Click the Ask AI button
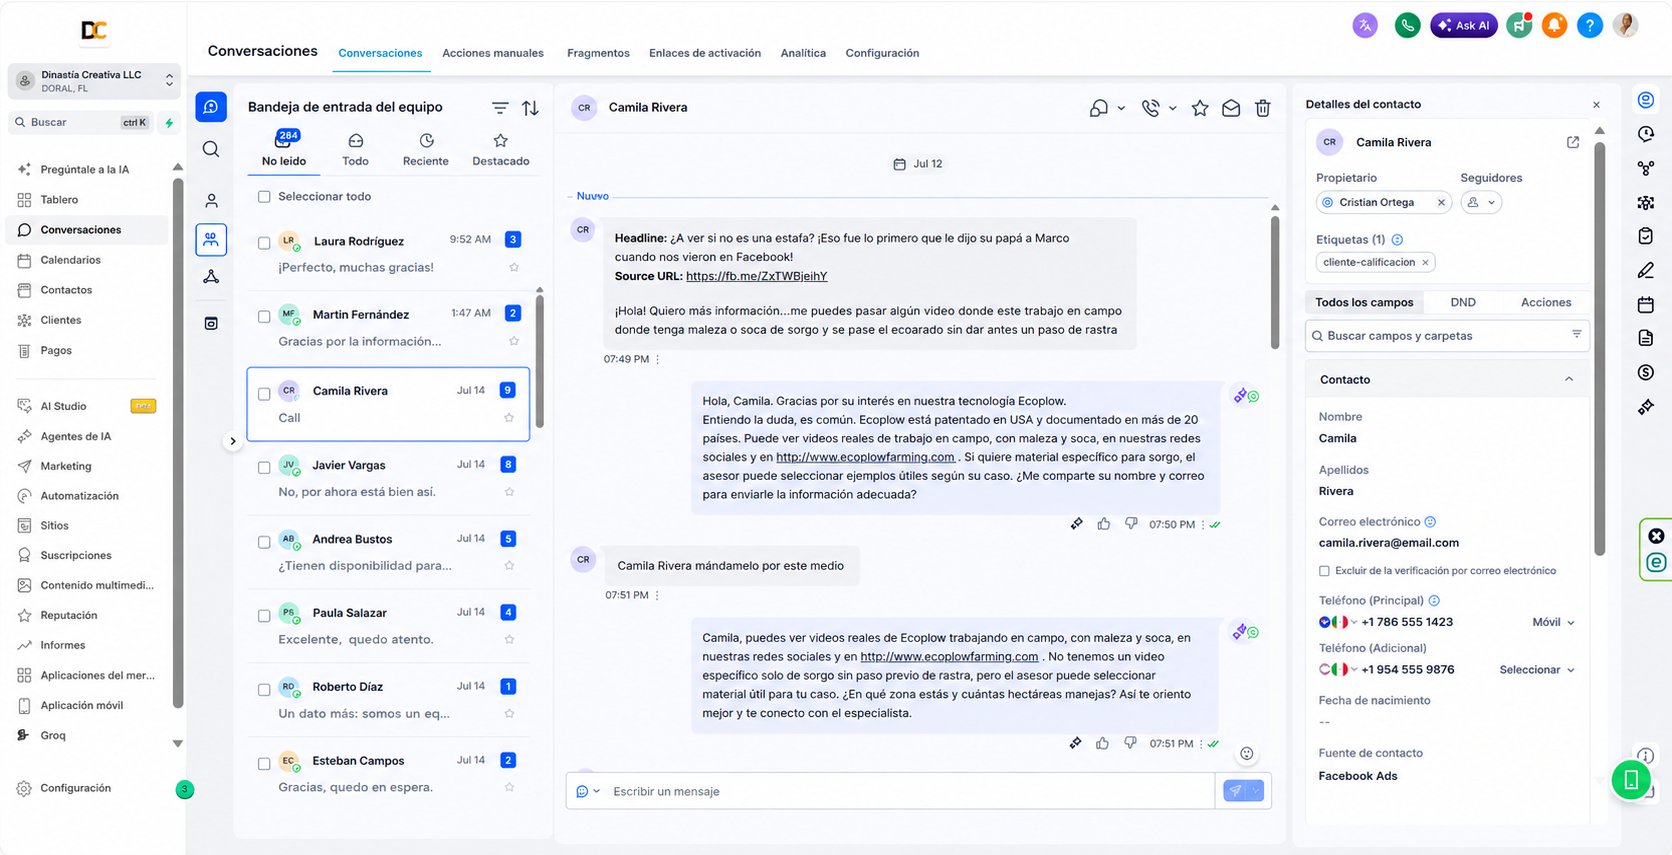 tap(1464, 26)
